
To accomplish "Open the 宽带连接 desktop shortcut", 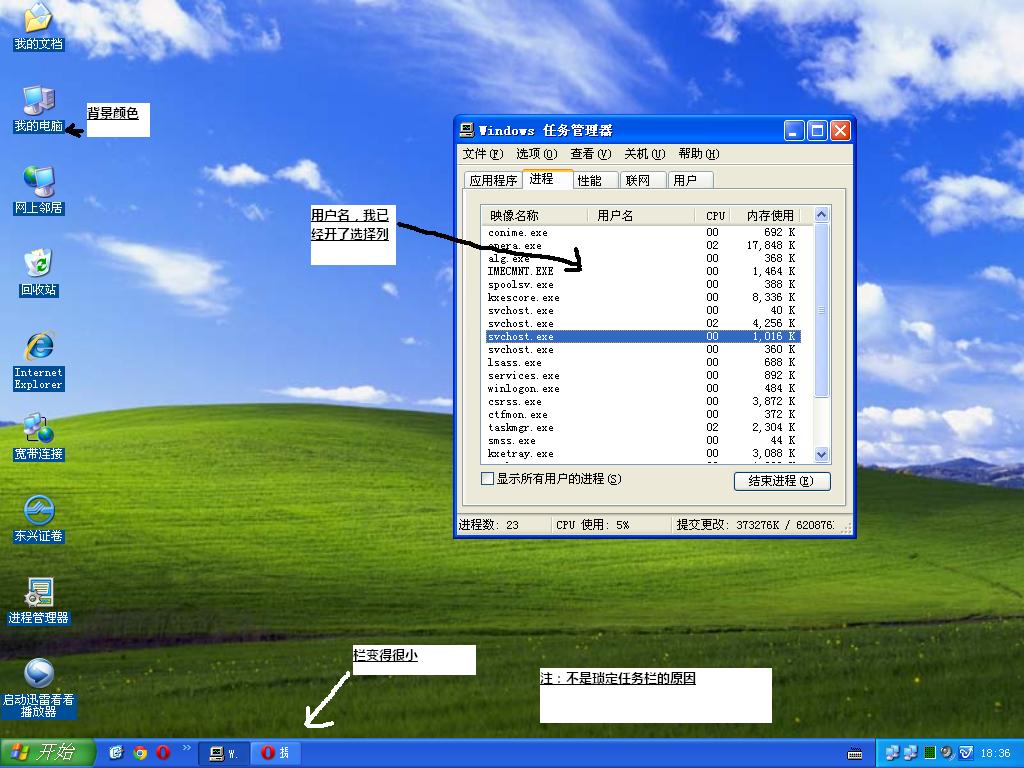I will (39, 436).
